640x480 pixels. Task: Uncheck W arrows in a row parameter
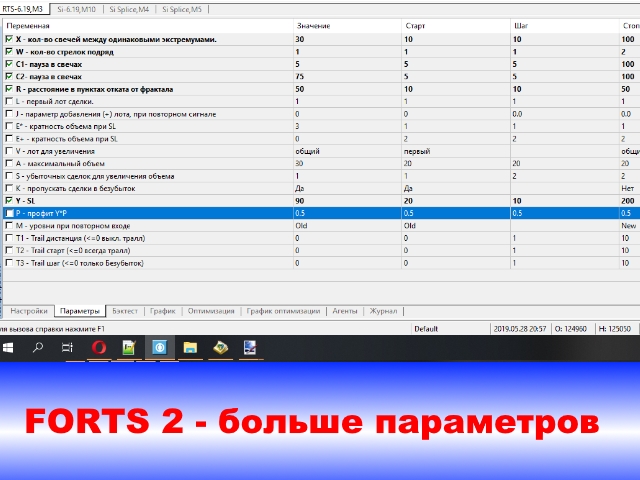point(9,52)
